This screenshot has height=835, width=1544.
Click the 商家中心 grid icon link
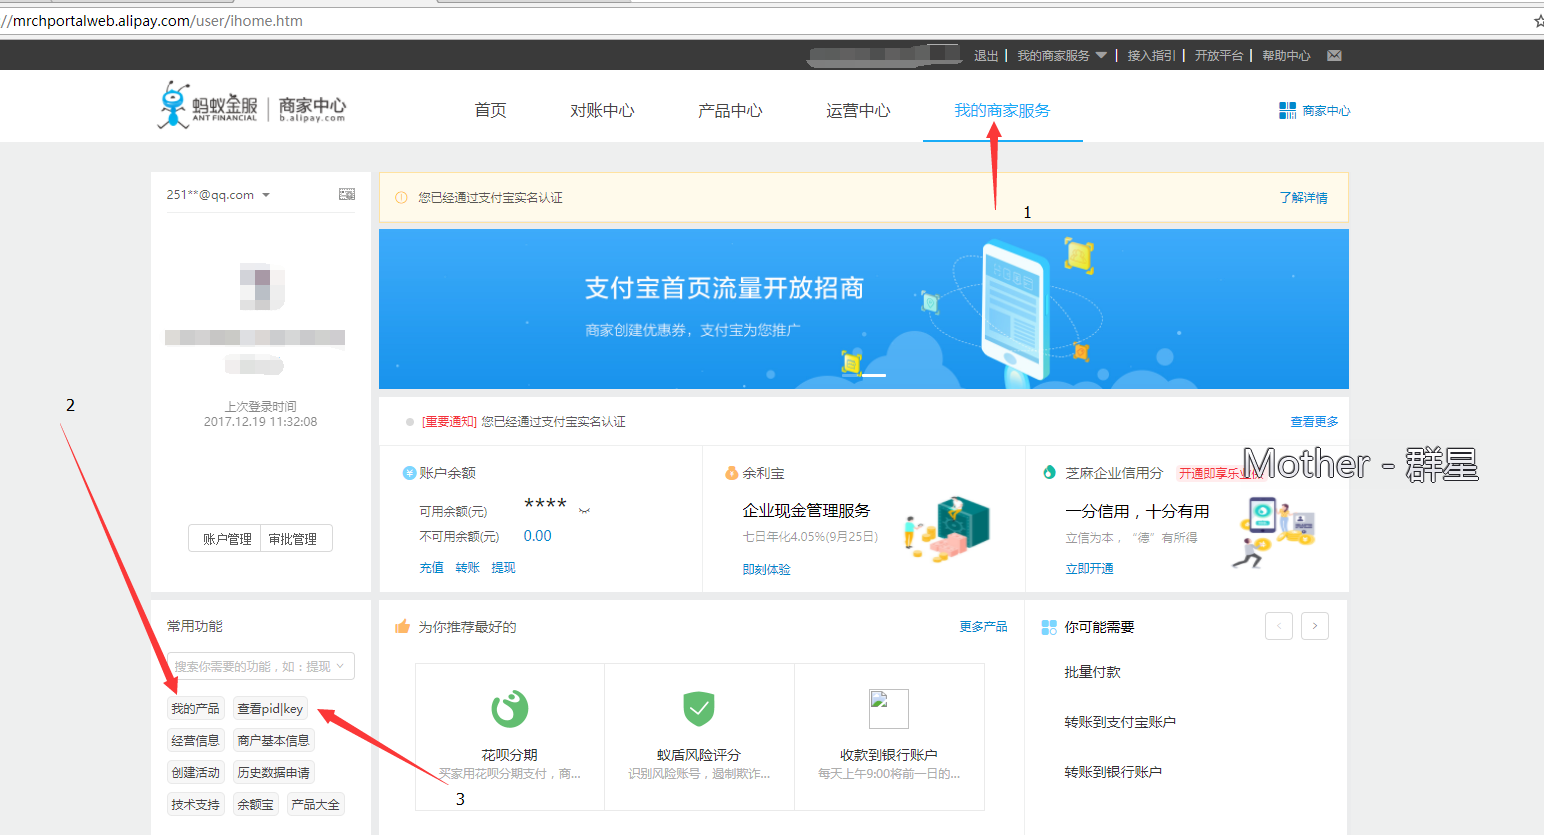click(x=1314, y=111)
